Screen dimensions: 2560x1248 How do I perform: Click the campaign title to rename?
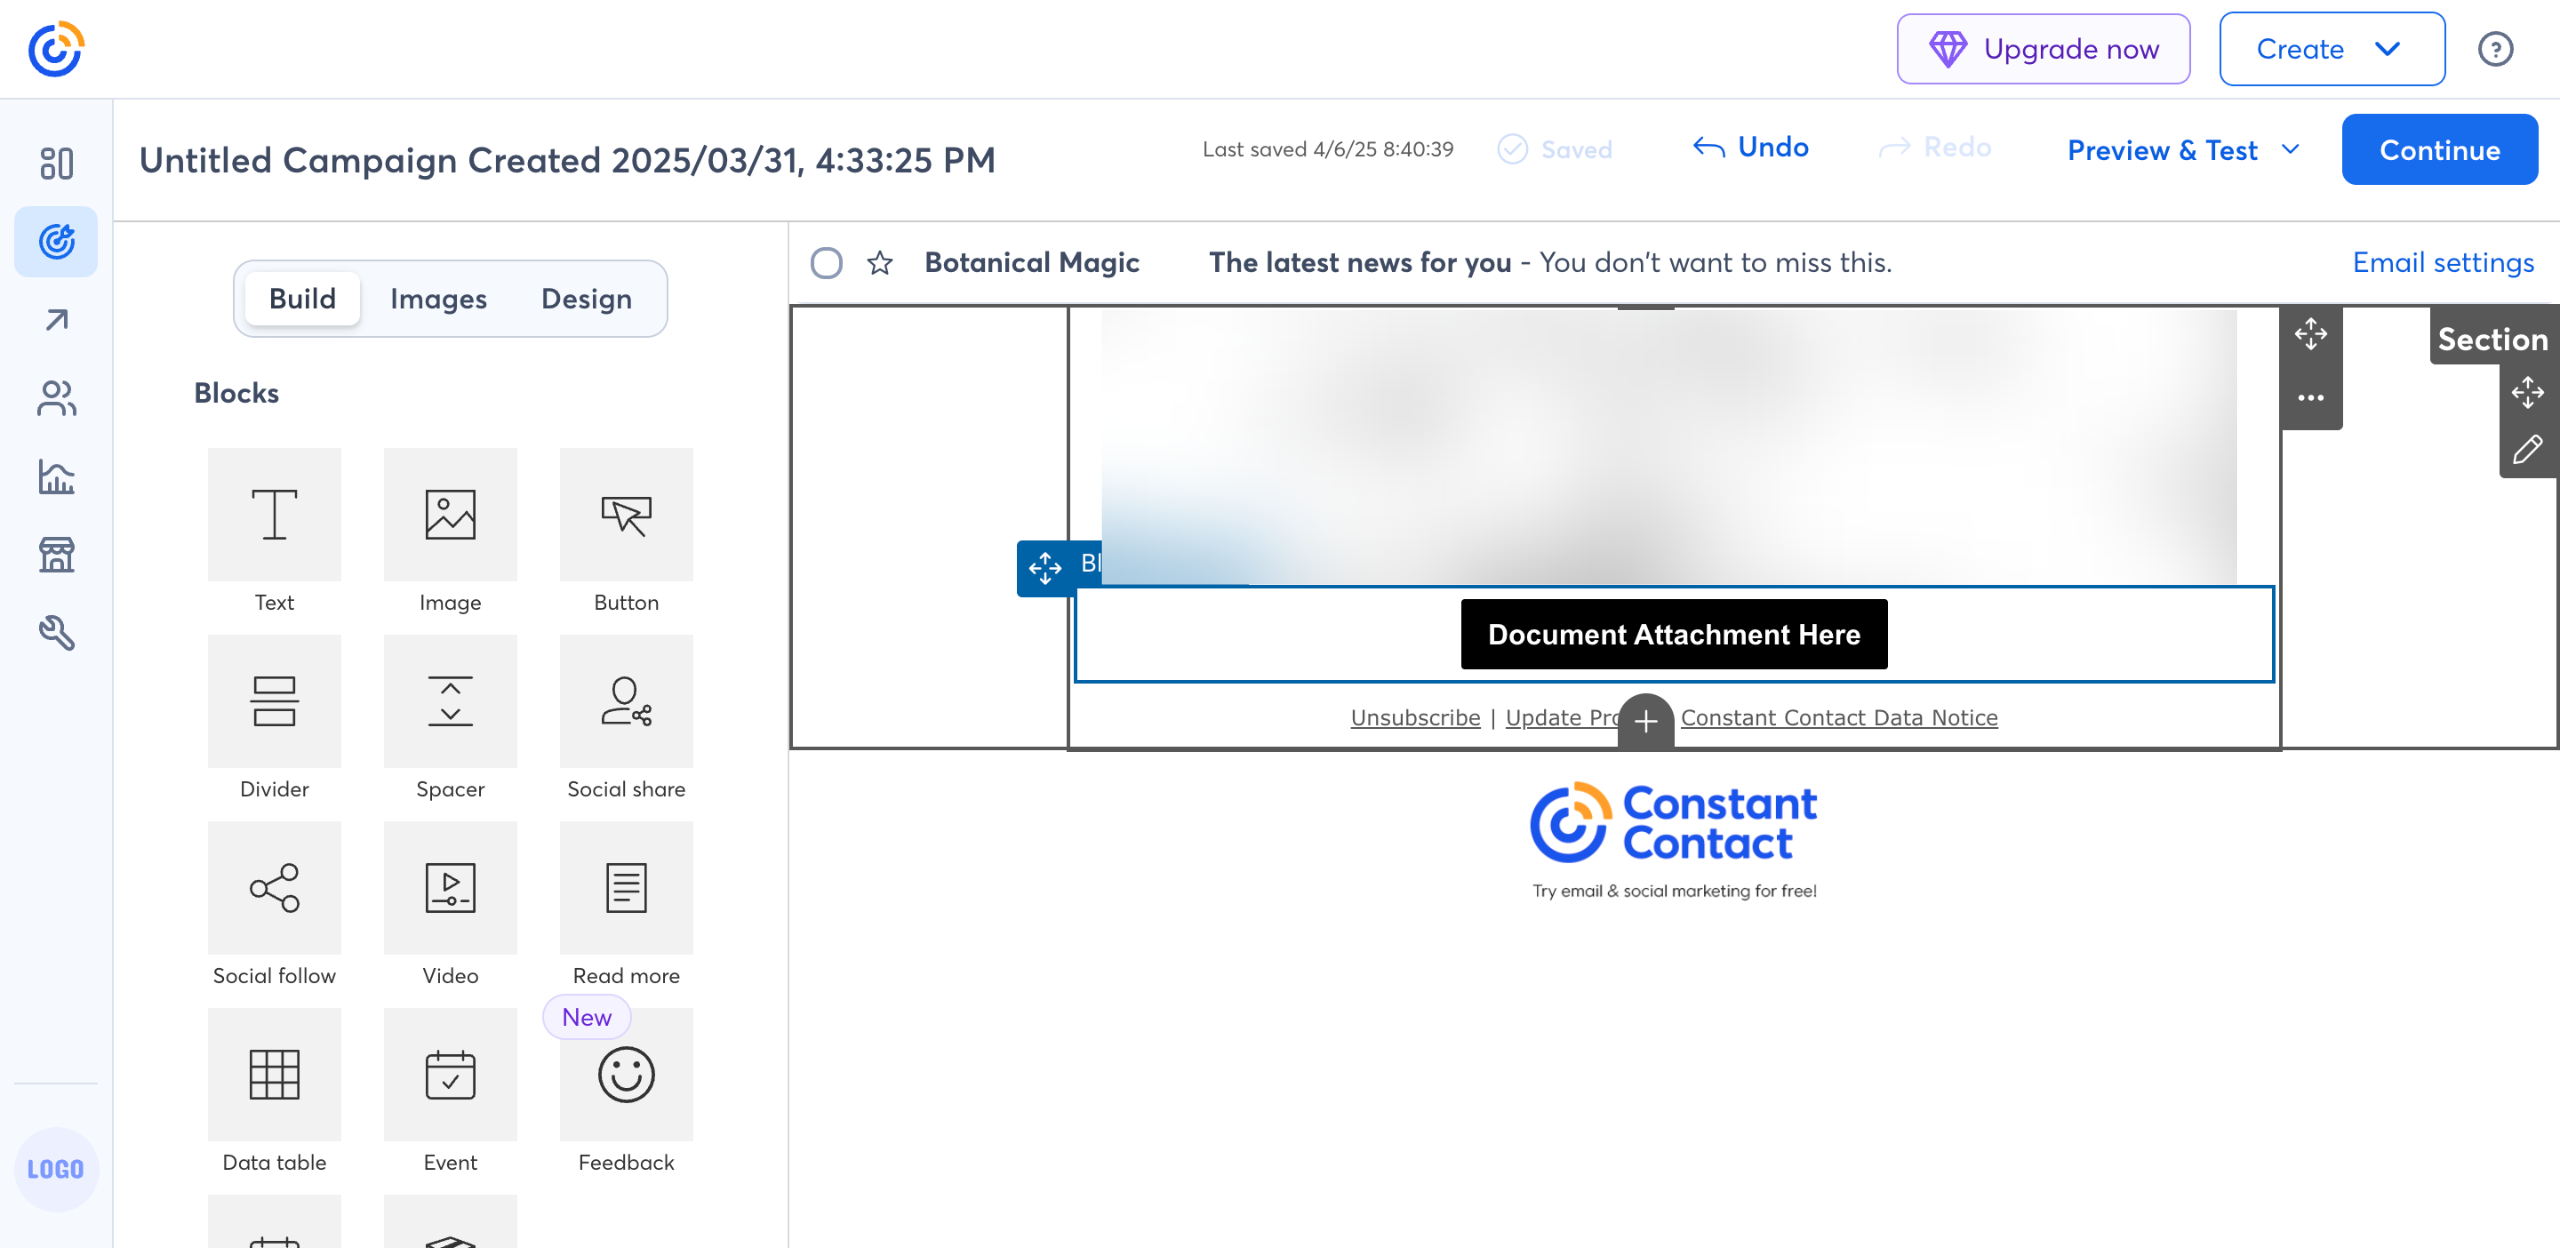[567, 160]
